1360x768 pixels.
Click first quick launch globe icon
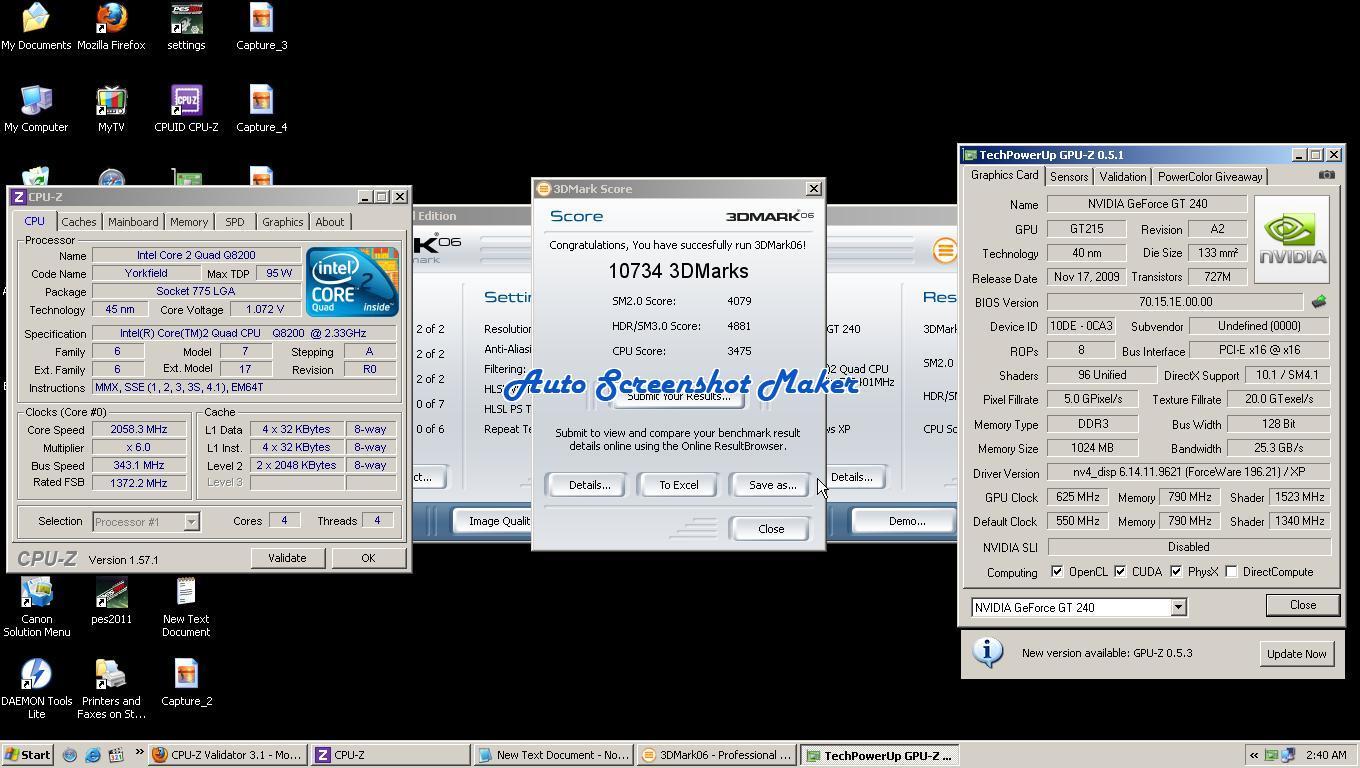click(70, 755)
